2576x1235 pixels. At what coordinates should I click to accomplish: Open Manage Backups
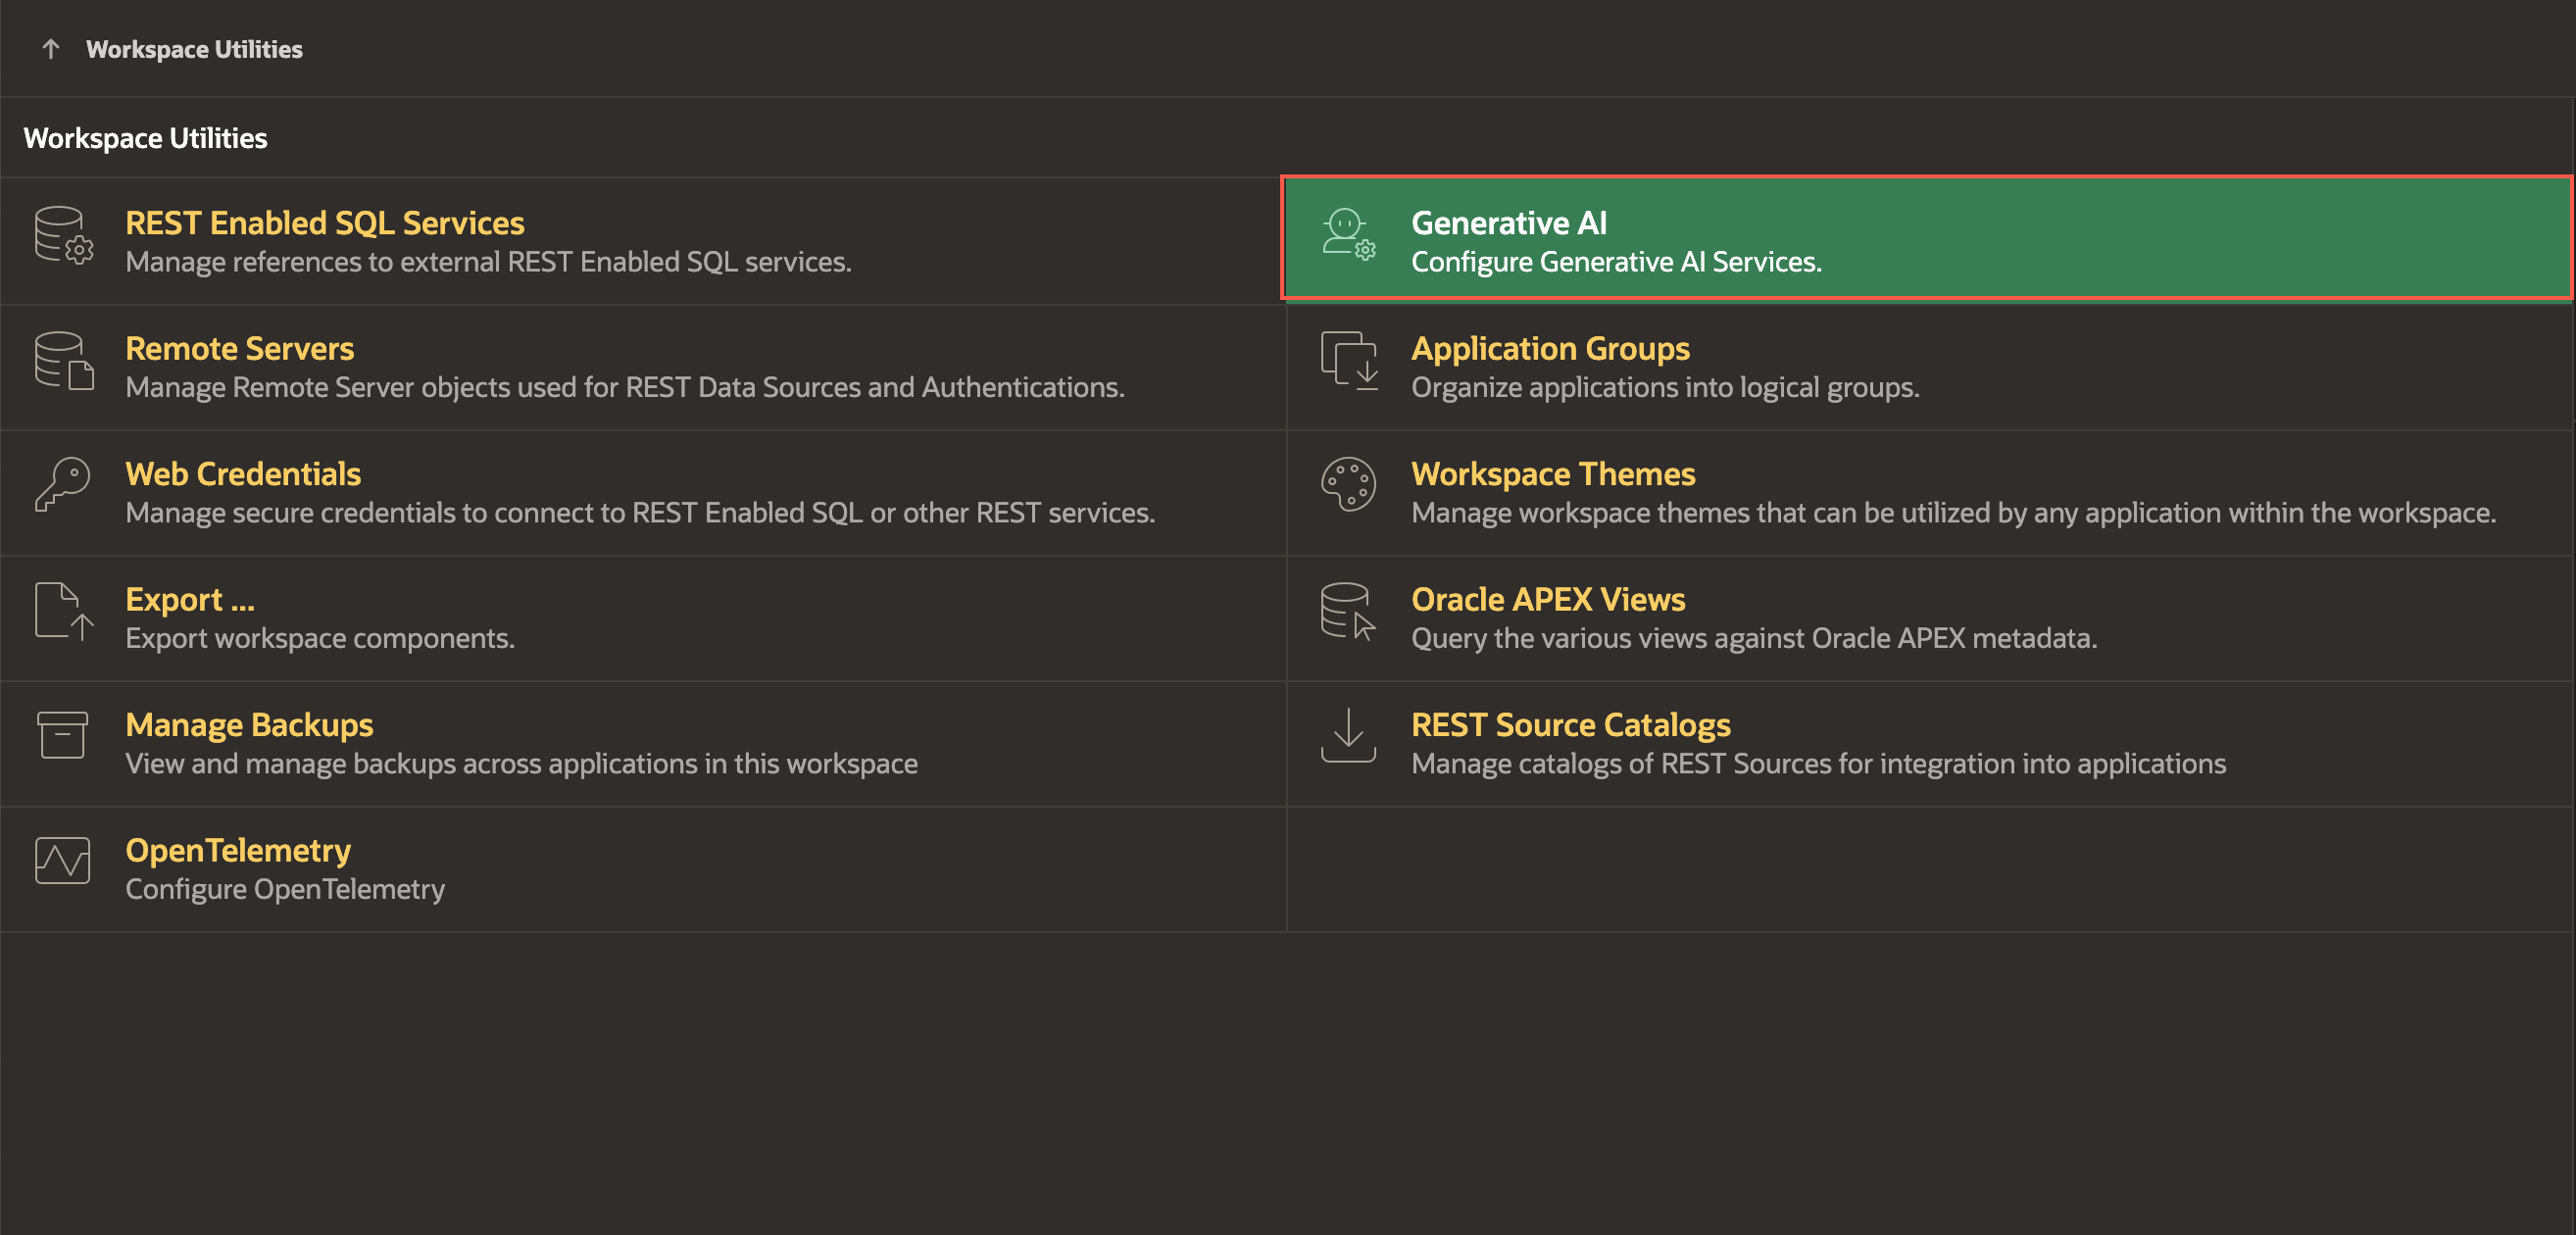[x=249, y=725]
